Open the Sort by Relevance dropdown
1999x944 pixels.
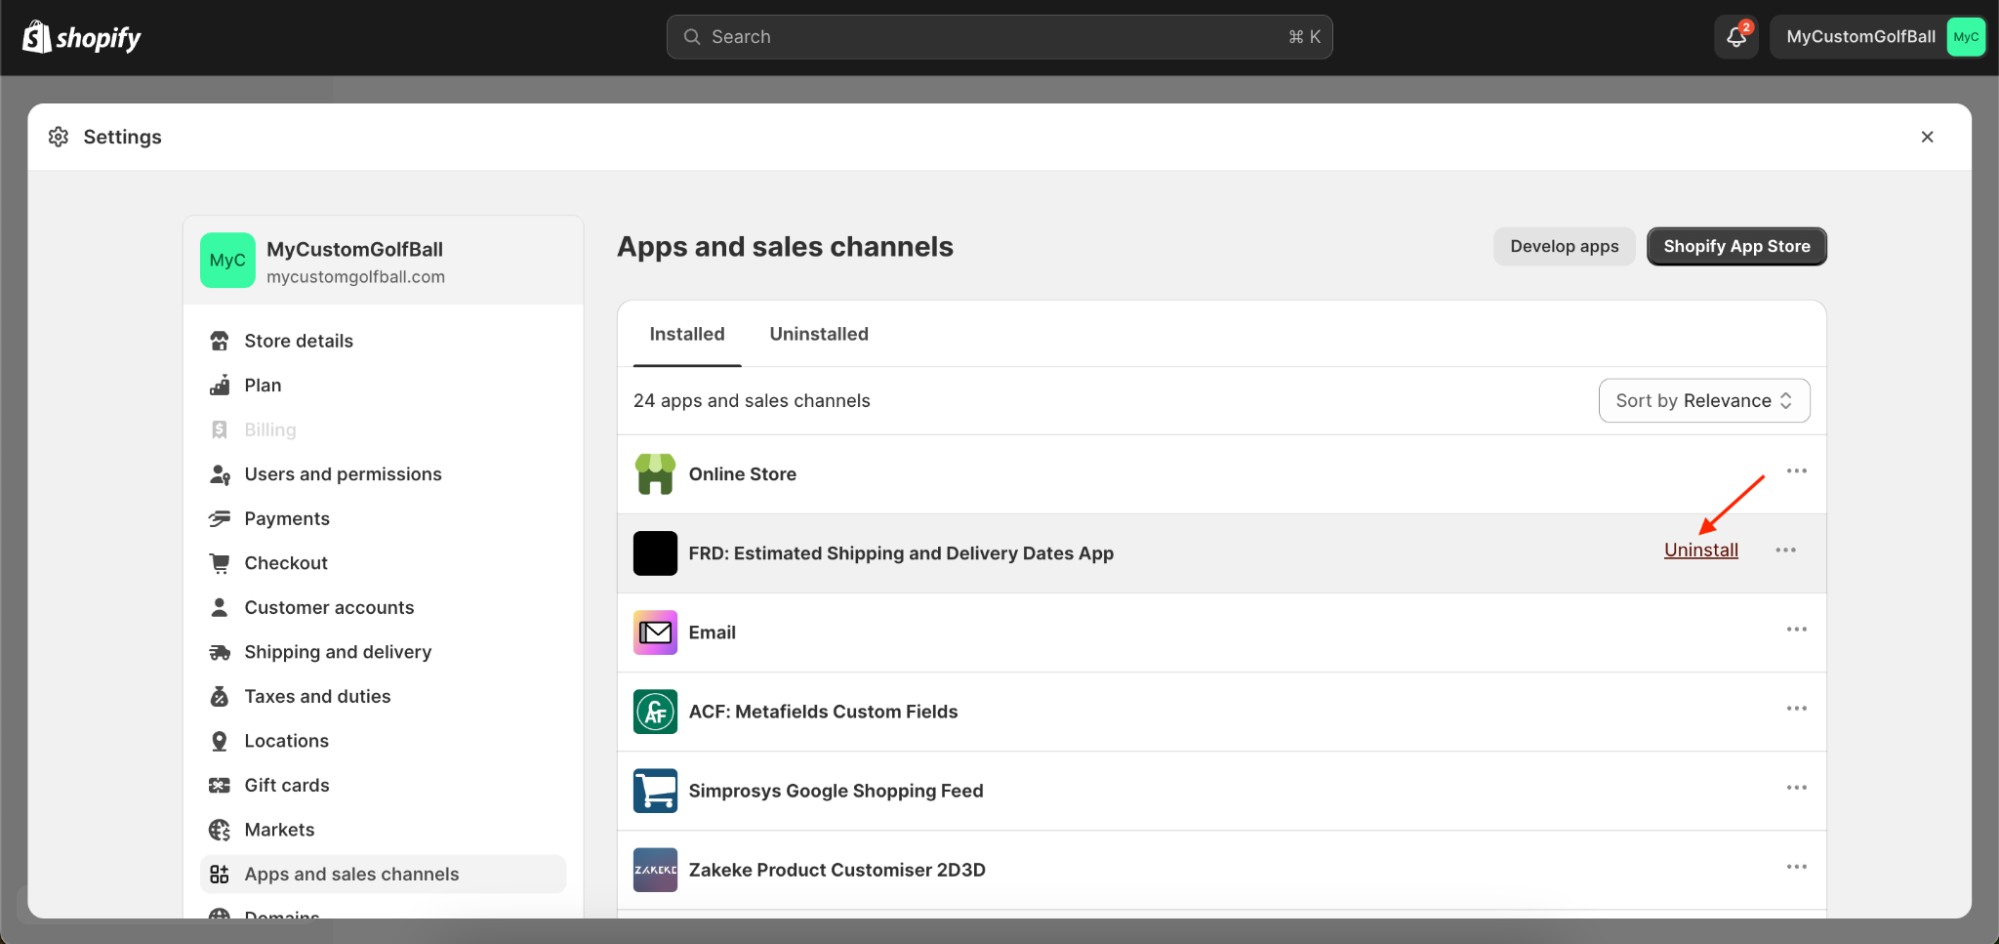click(x=1703, y=400)
